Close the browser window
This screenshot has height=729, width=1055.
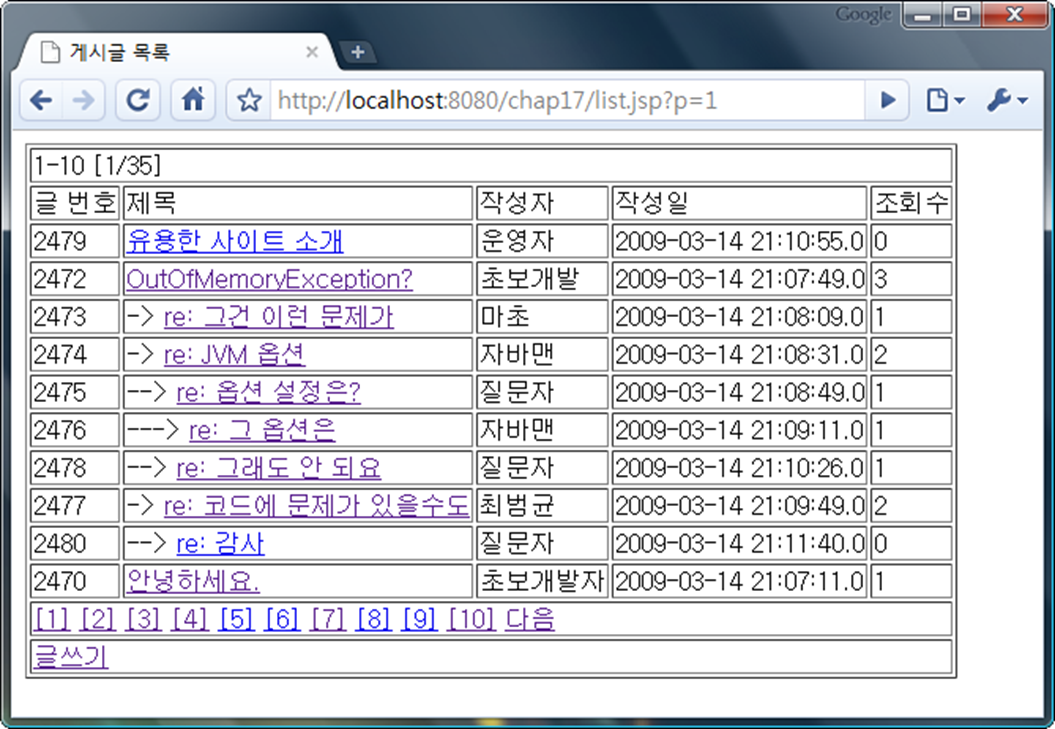(1014, 15)
